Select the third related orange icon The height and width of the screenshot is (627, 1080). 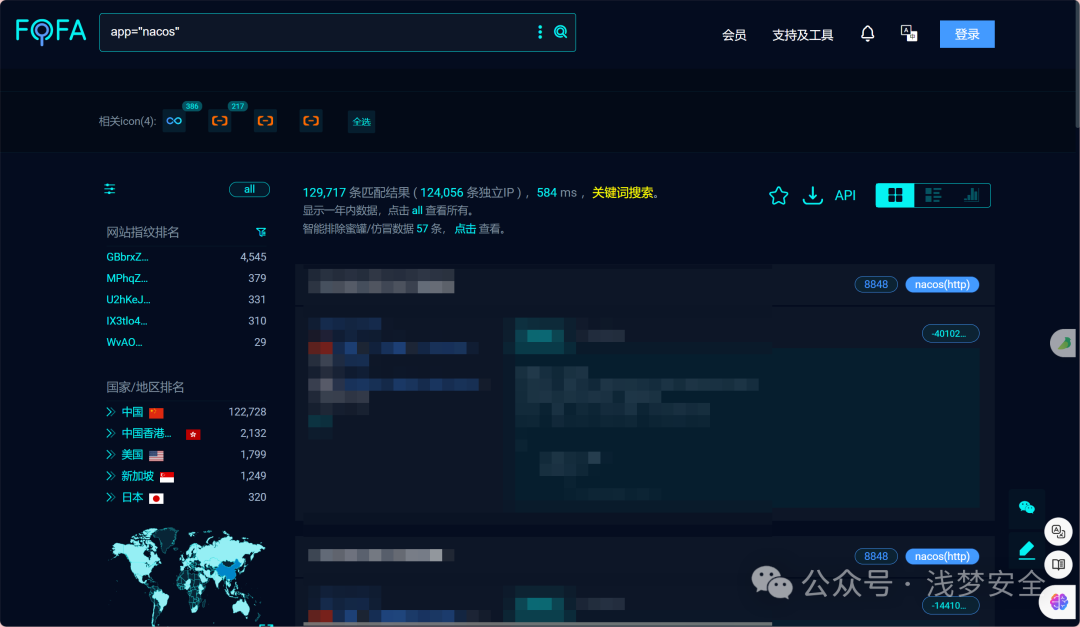point(265,121)
